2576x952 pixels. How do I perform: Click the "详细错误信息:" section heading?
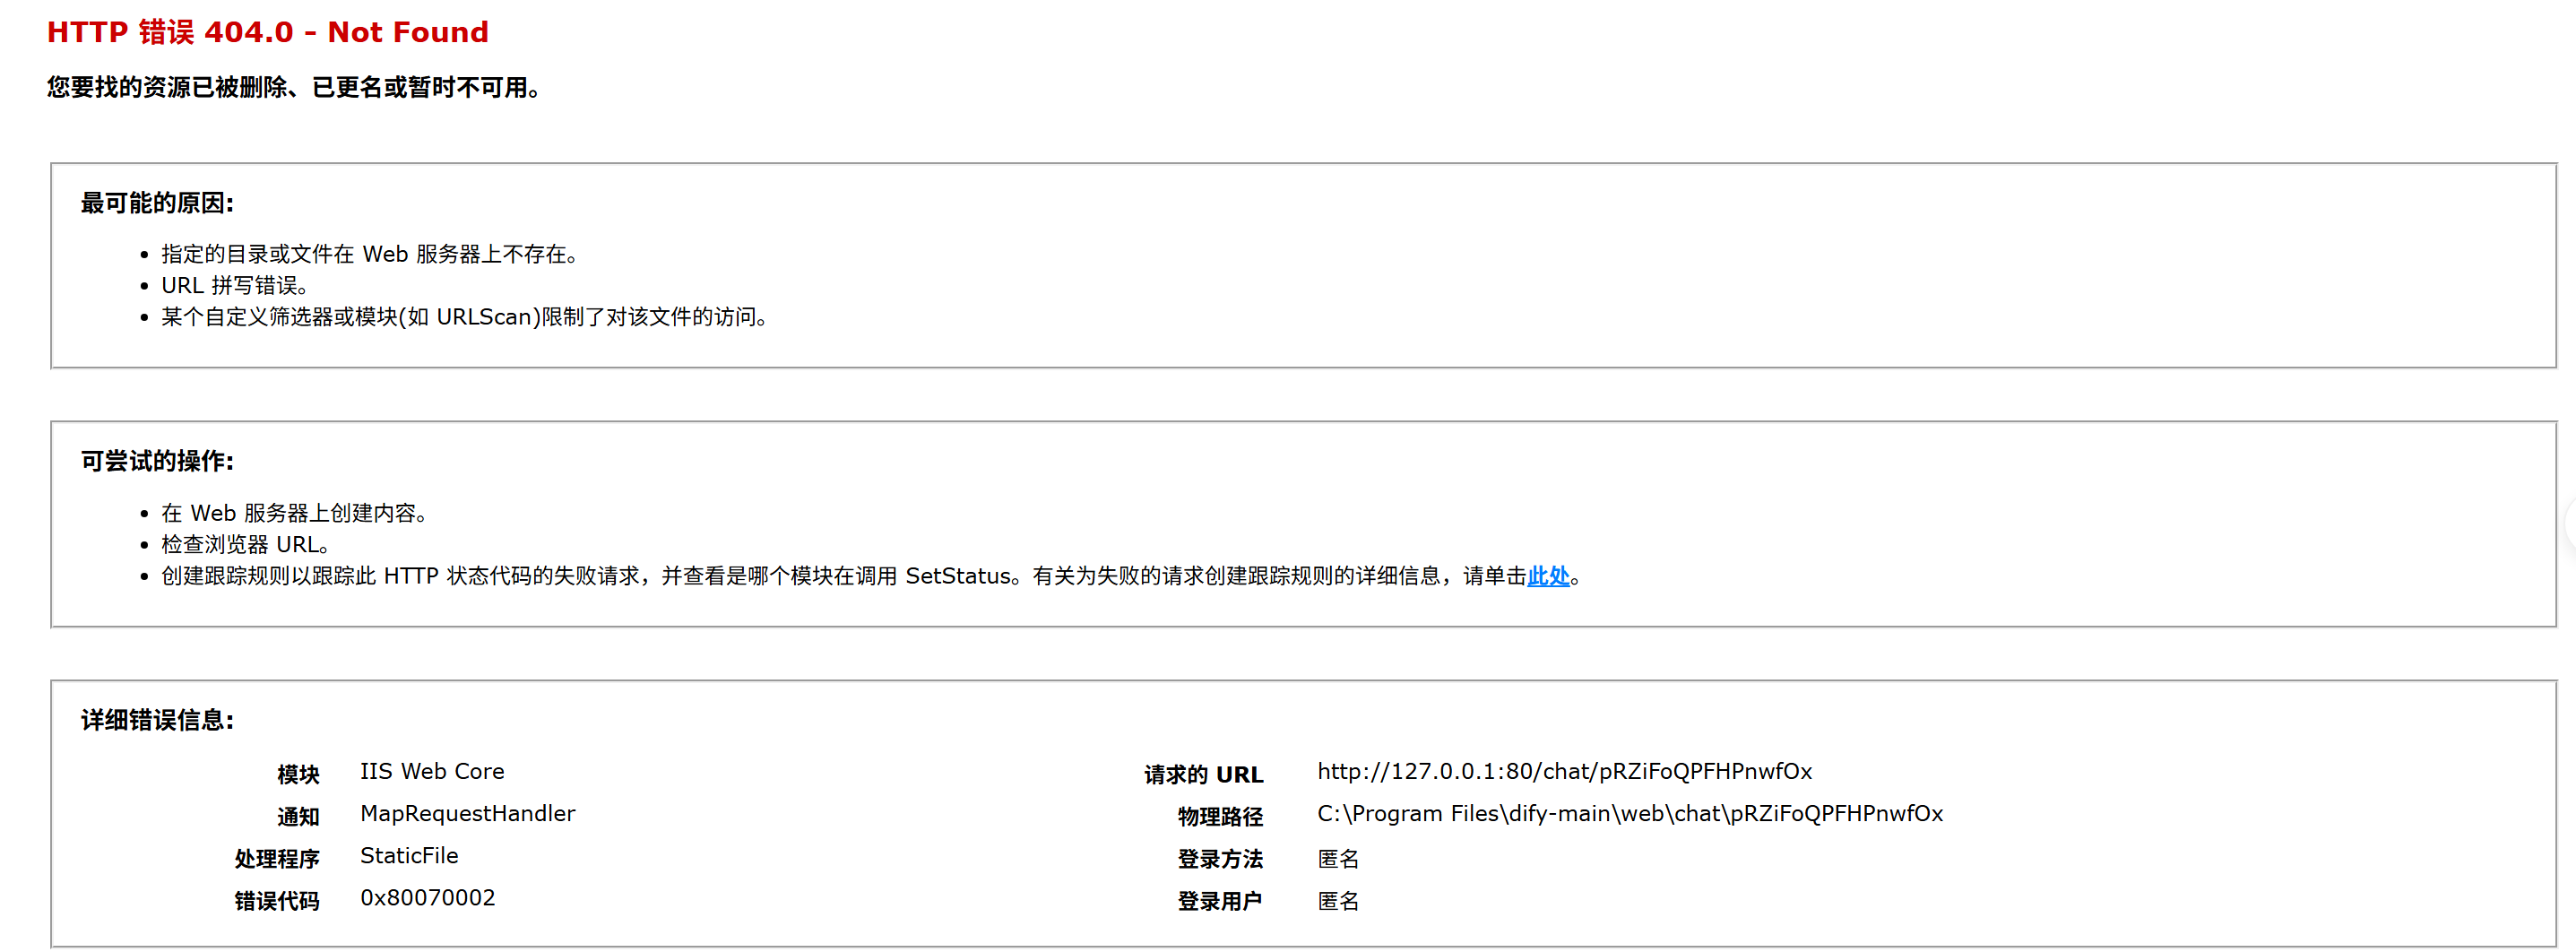[x=157, y=720]
